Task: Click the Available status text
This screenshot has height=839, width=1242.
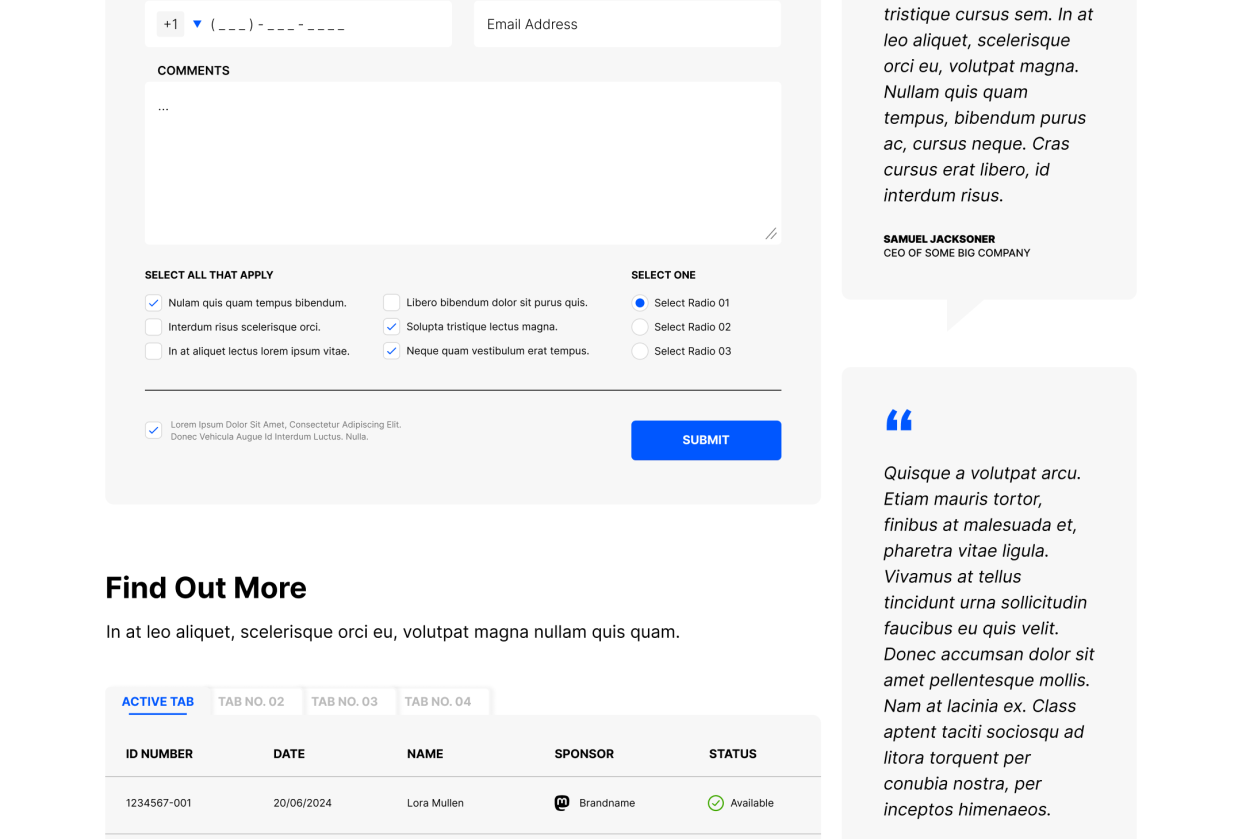Action: click(752, 803)
